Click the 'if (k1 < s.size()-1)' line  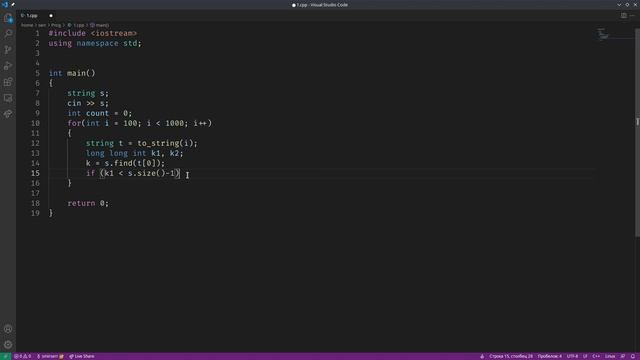click(x=133, y=173)
